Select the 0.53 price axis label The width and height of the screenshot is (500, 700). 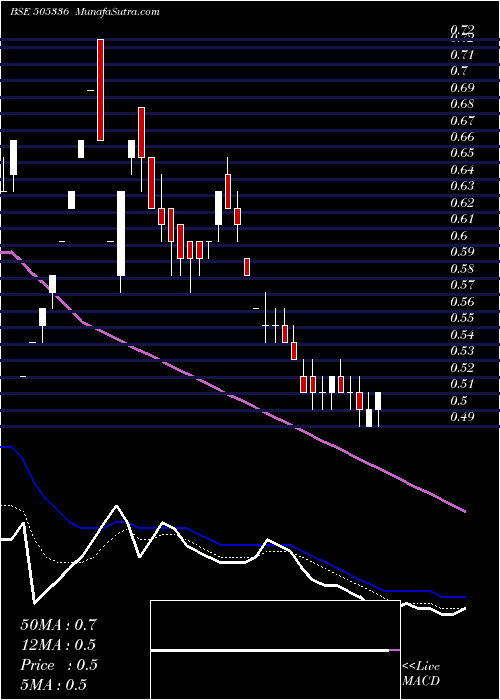[x=462, y=351]
